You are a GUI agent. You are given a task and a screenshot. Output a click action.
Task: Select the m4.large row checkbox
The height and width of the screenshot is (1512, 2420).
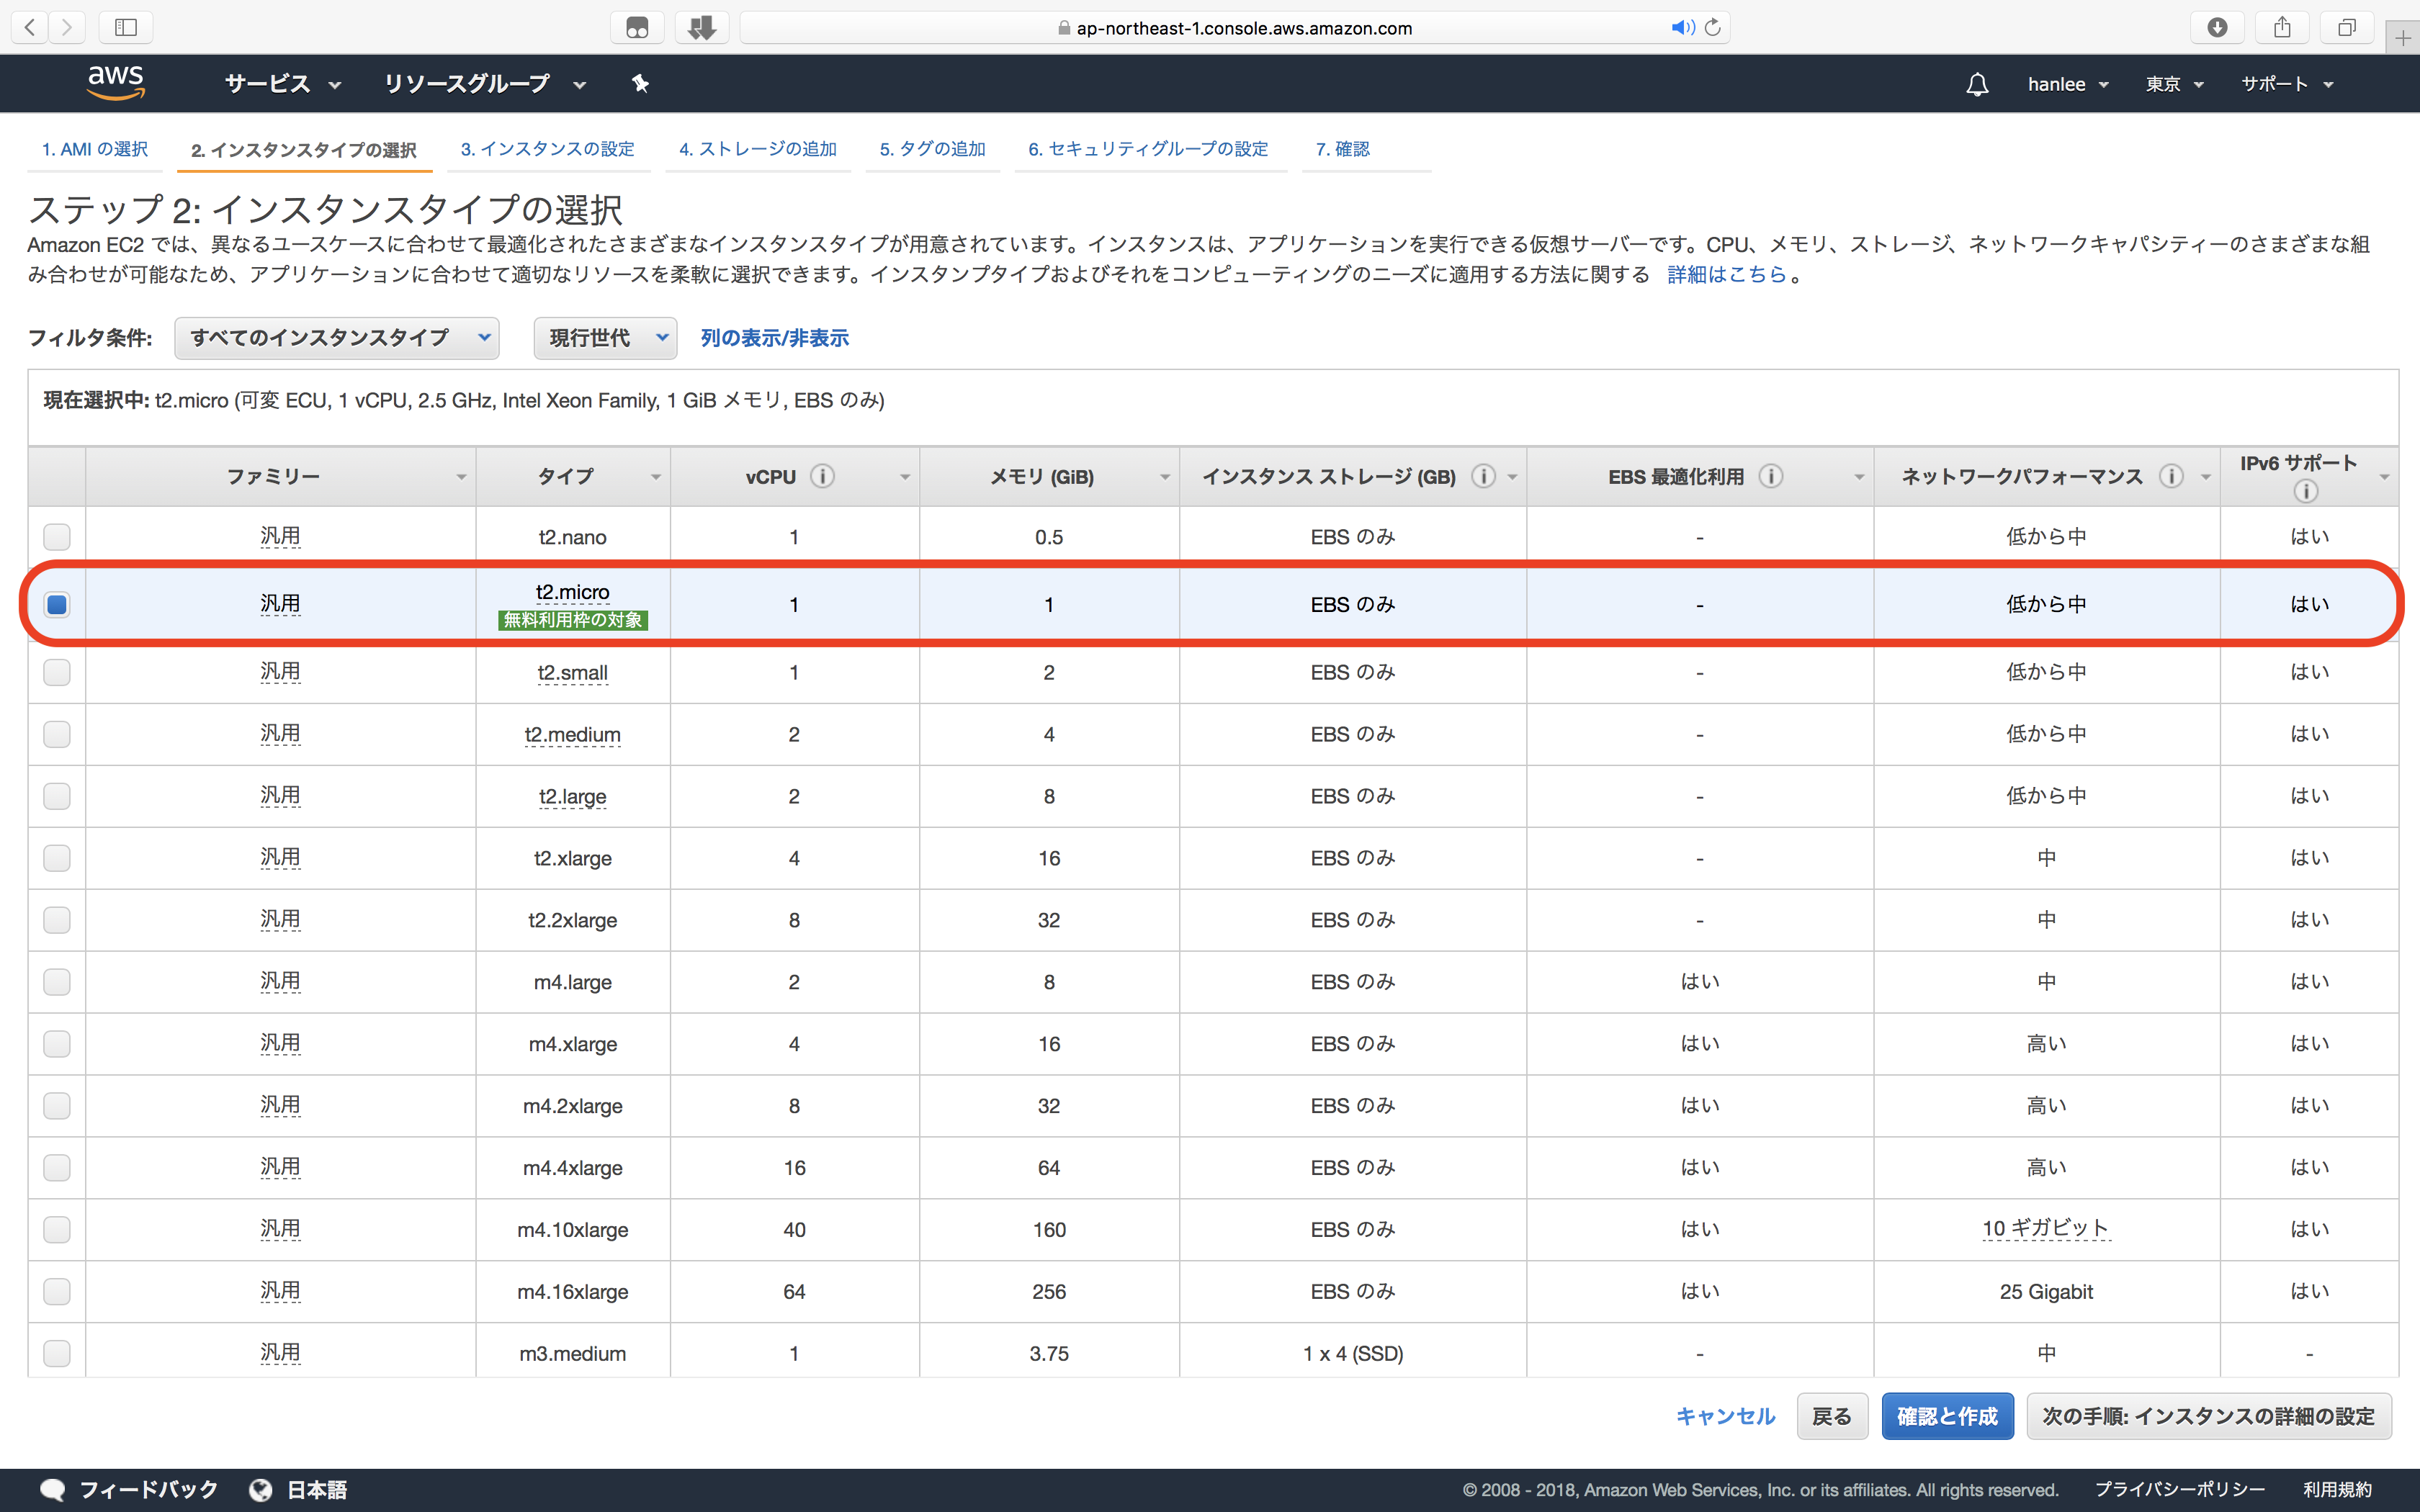(x=57, y=982)
